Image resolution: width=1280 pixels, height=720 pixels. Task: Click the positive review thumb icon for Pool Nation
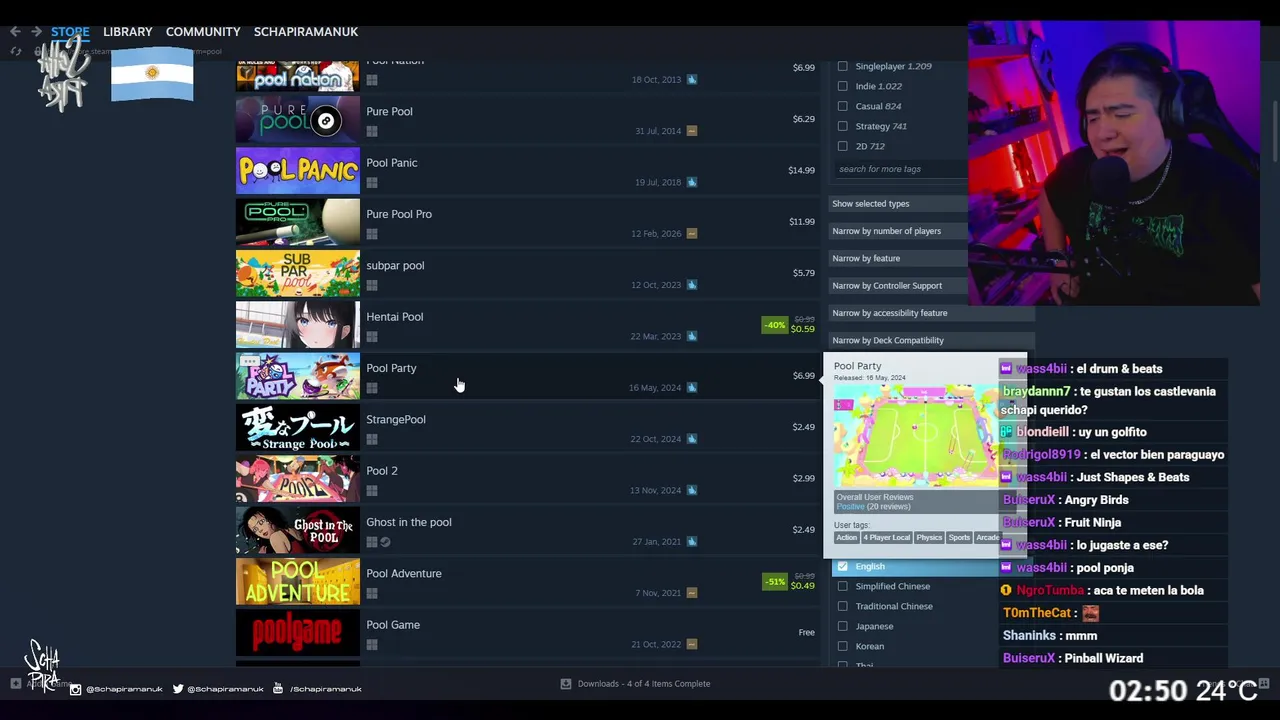pyautogui.click(x=691, y=80)
